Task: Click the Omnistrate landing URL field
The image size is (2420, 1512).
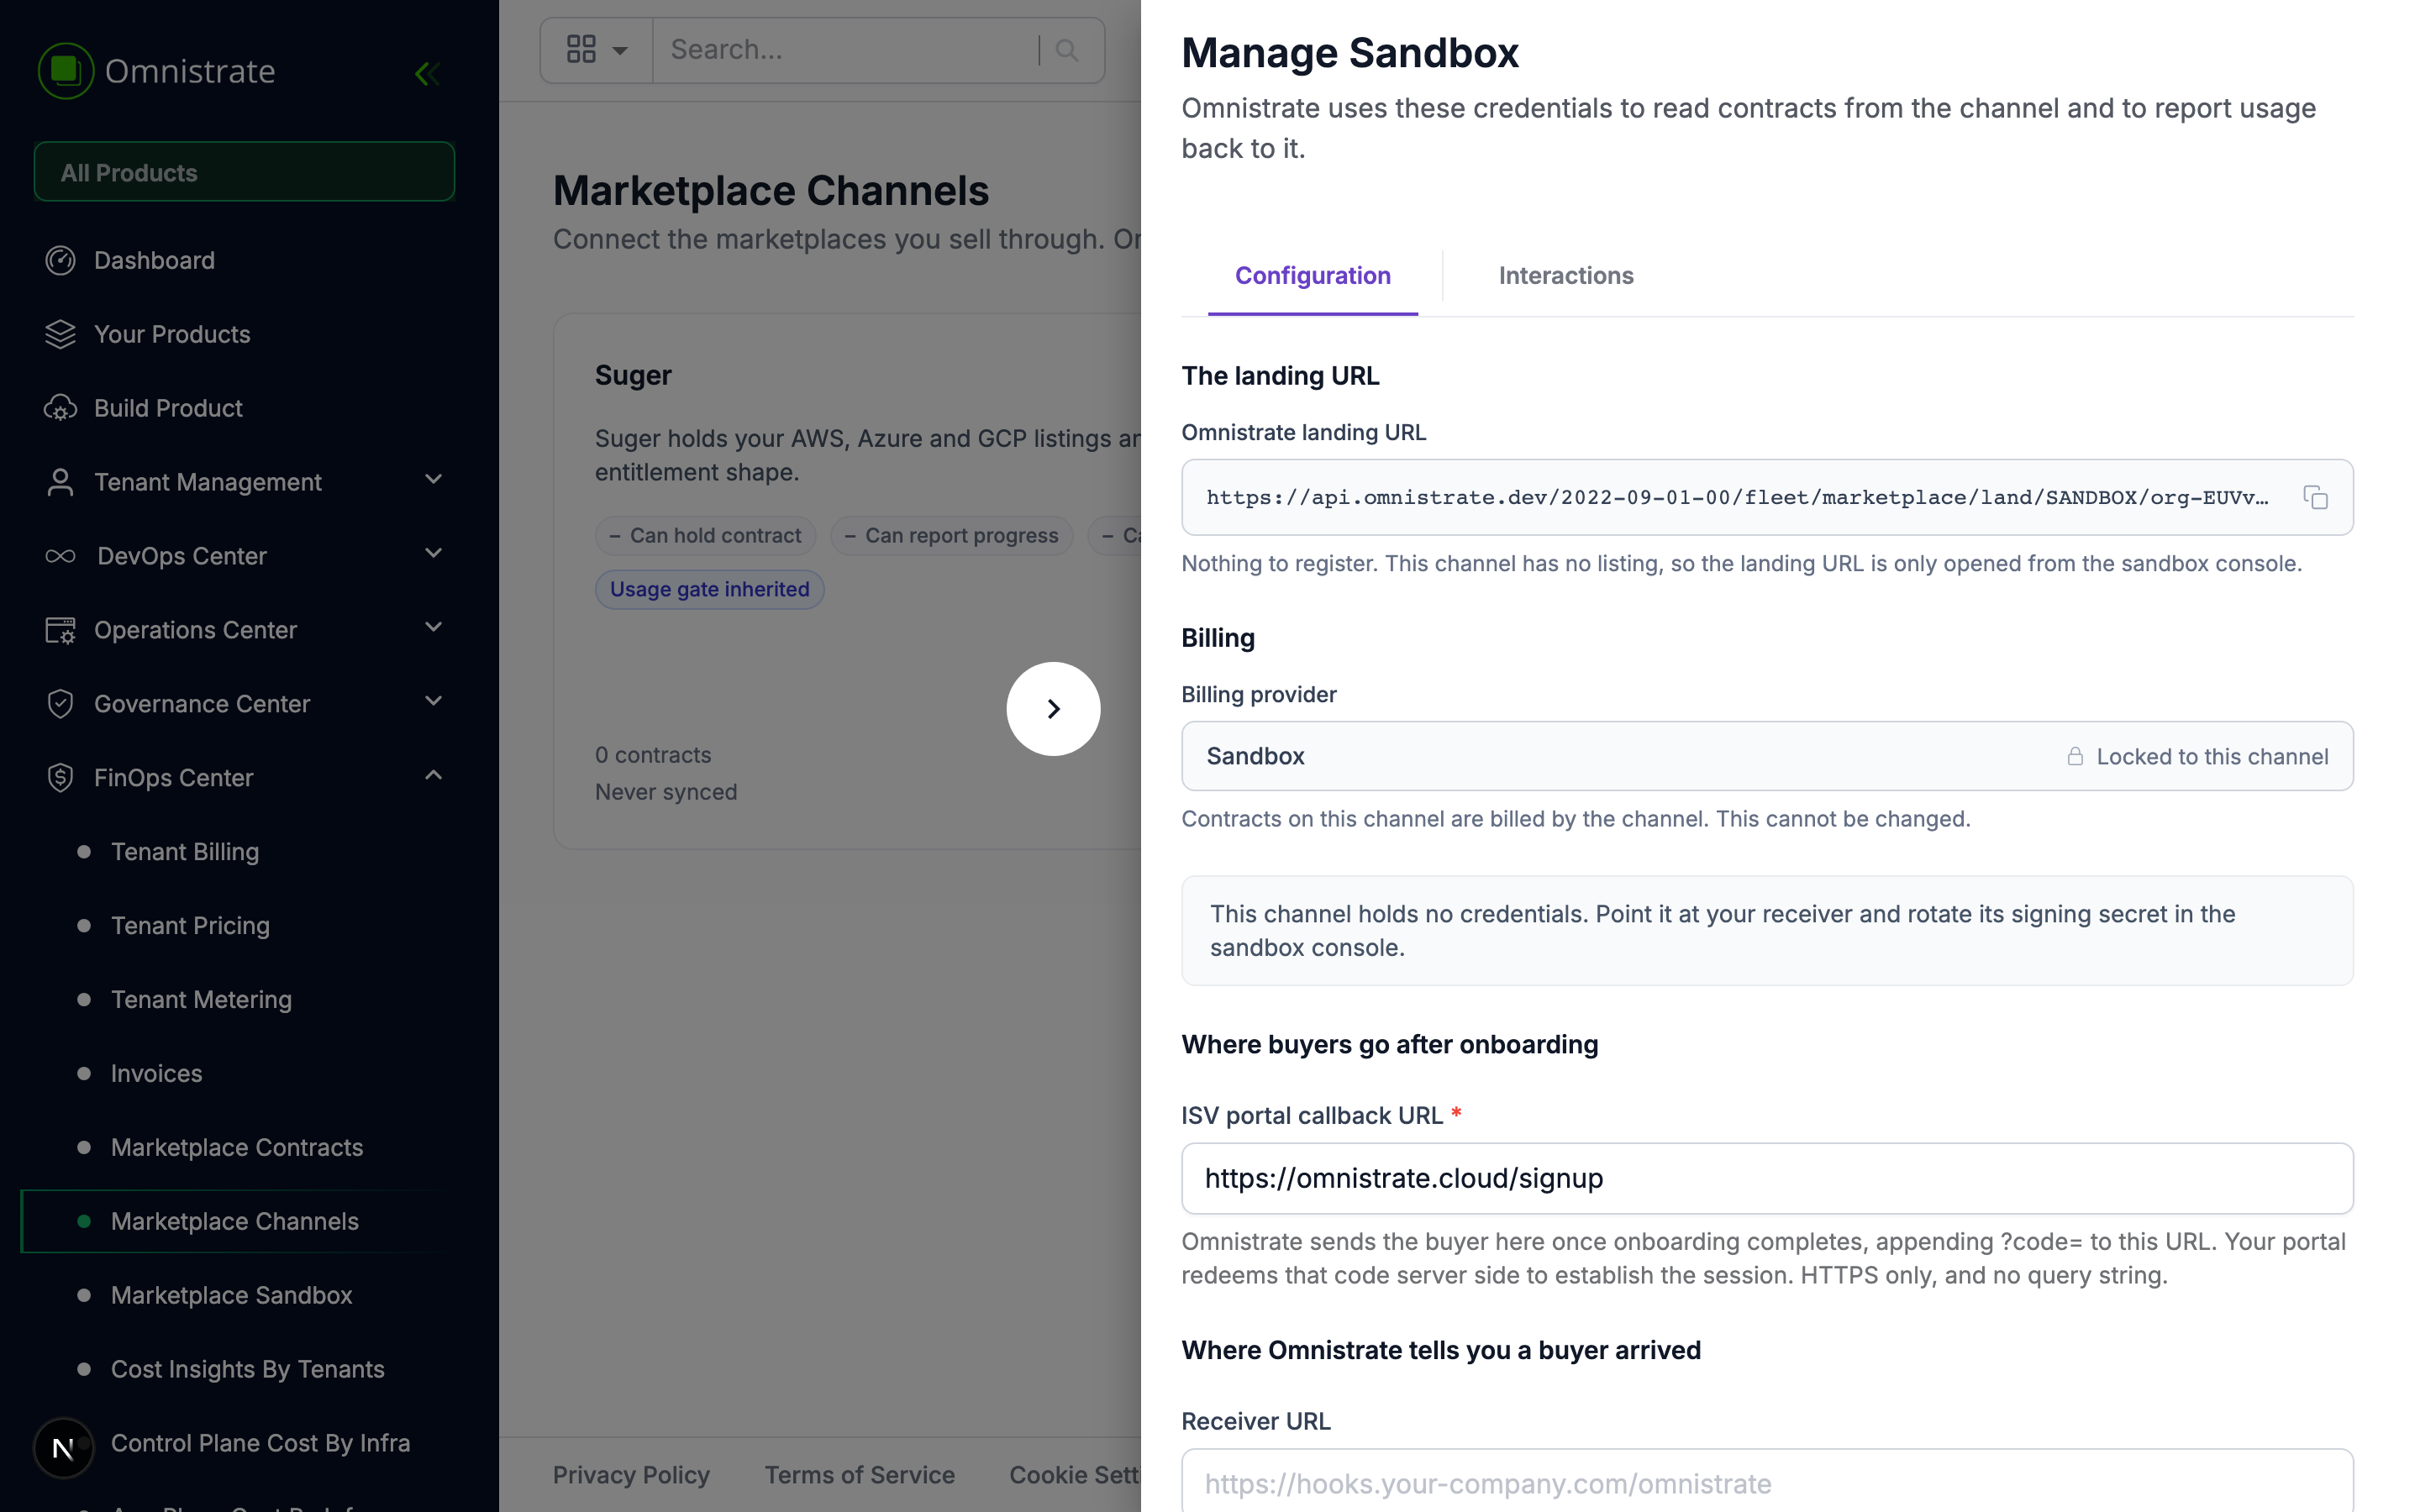Action: pyautogui.click(x=1767, y=497)
